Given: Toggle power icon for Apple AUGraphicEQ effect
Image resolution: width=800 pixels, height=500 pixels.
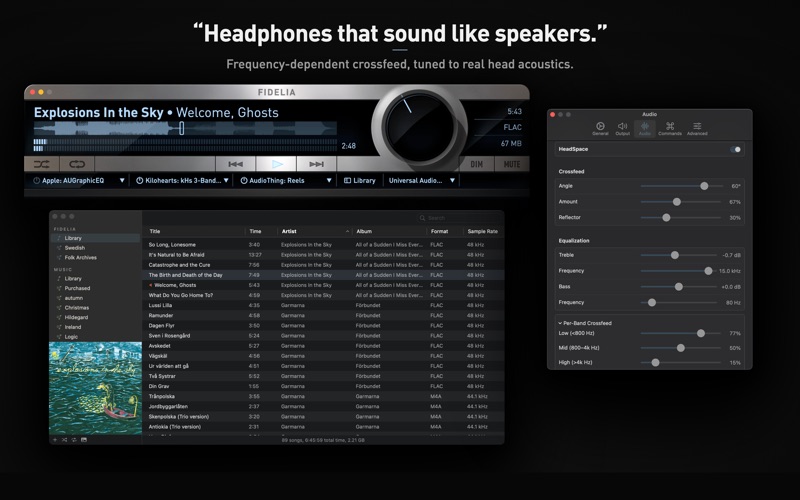Looking at the screenshot, I should click(x=37, y=181).
